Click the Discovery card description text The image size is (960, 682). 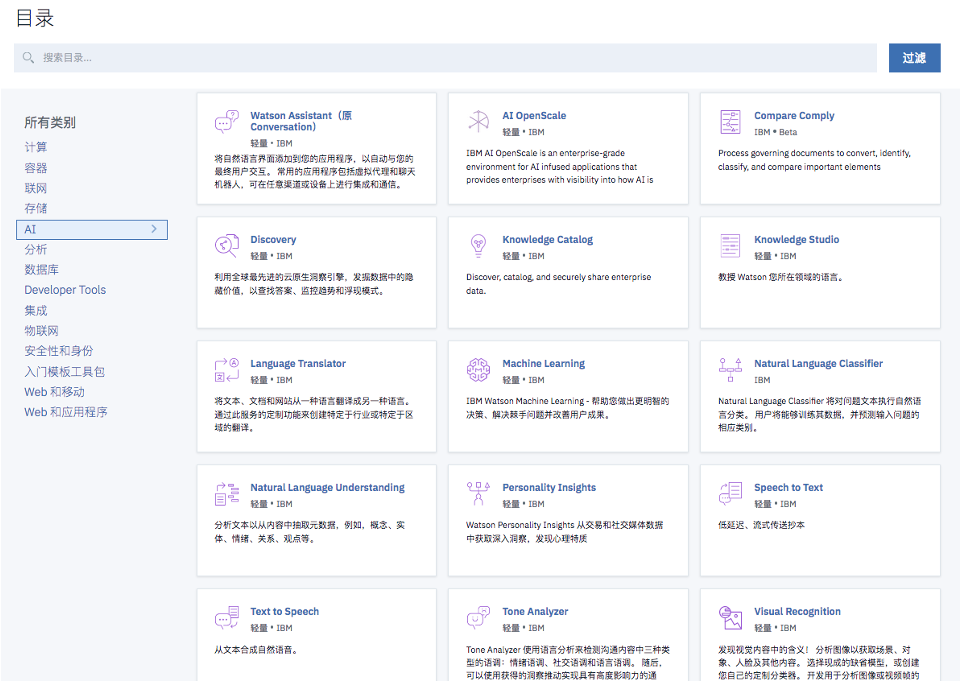pyautogui.click(x=313, y=284)
